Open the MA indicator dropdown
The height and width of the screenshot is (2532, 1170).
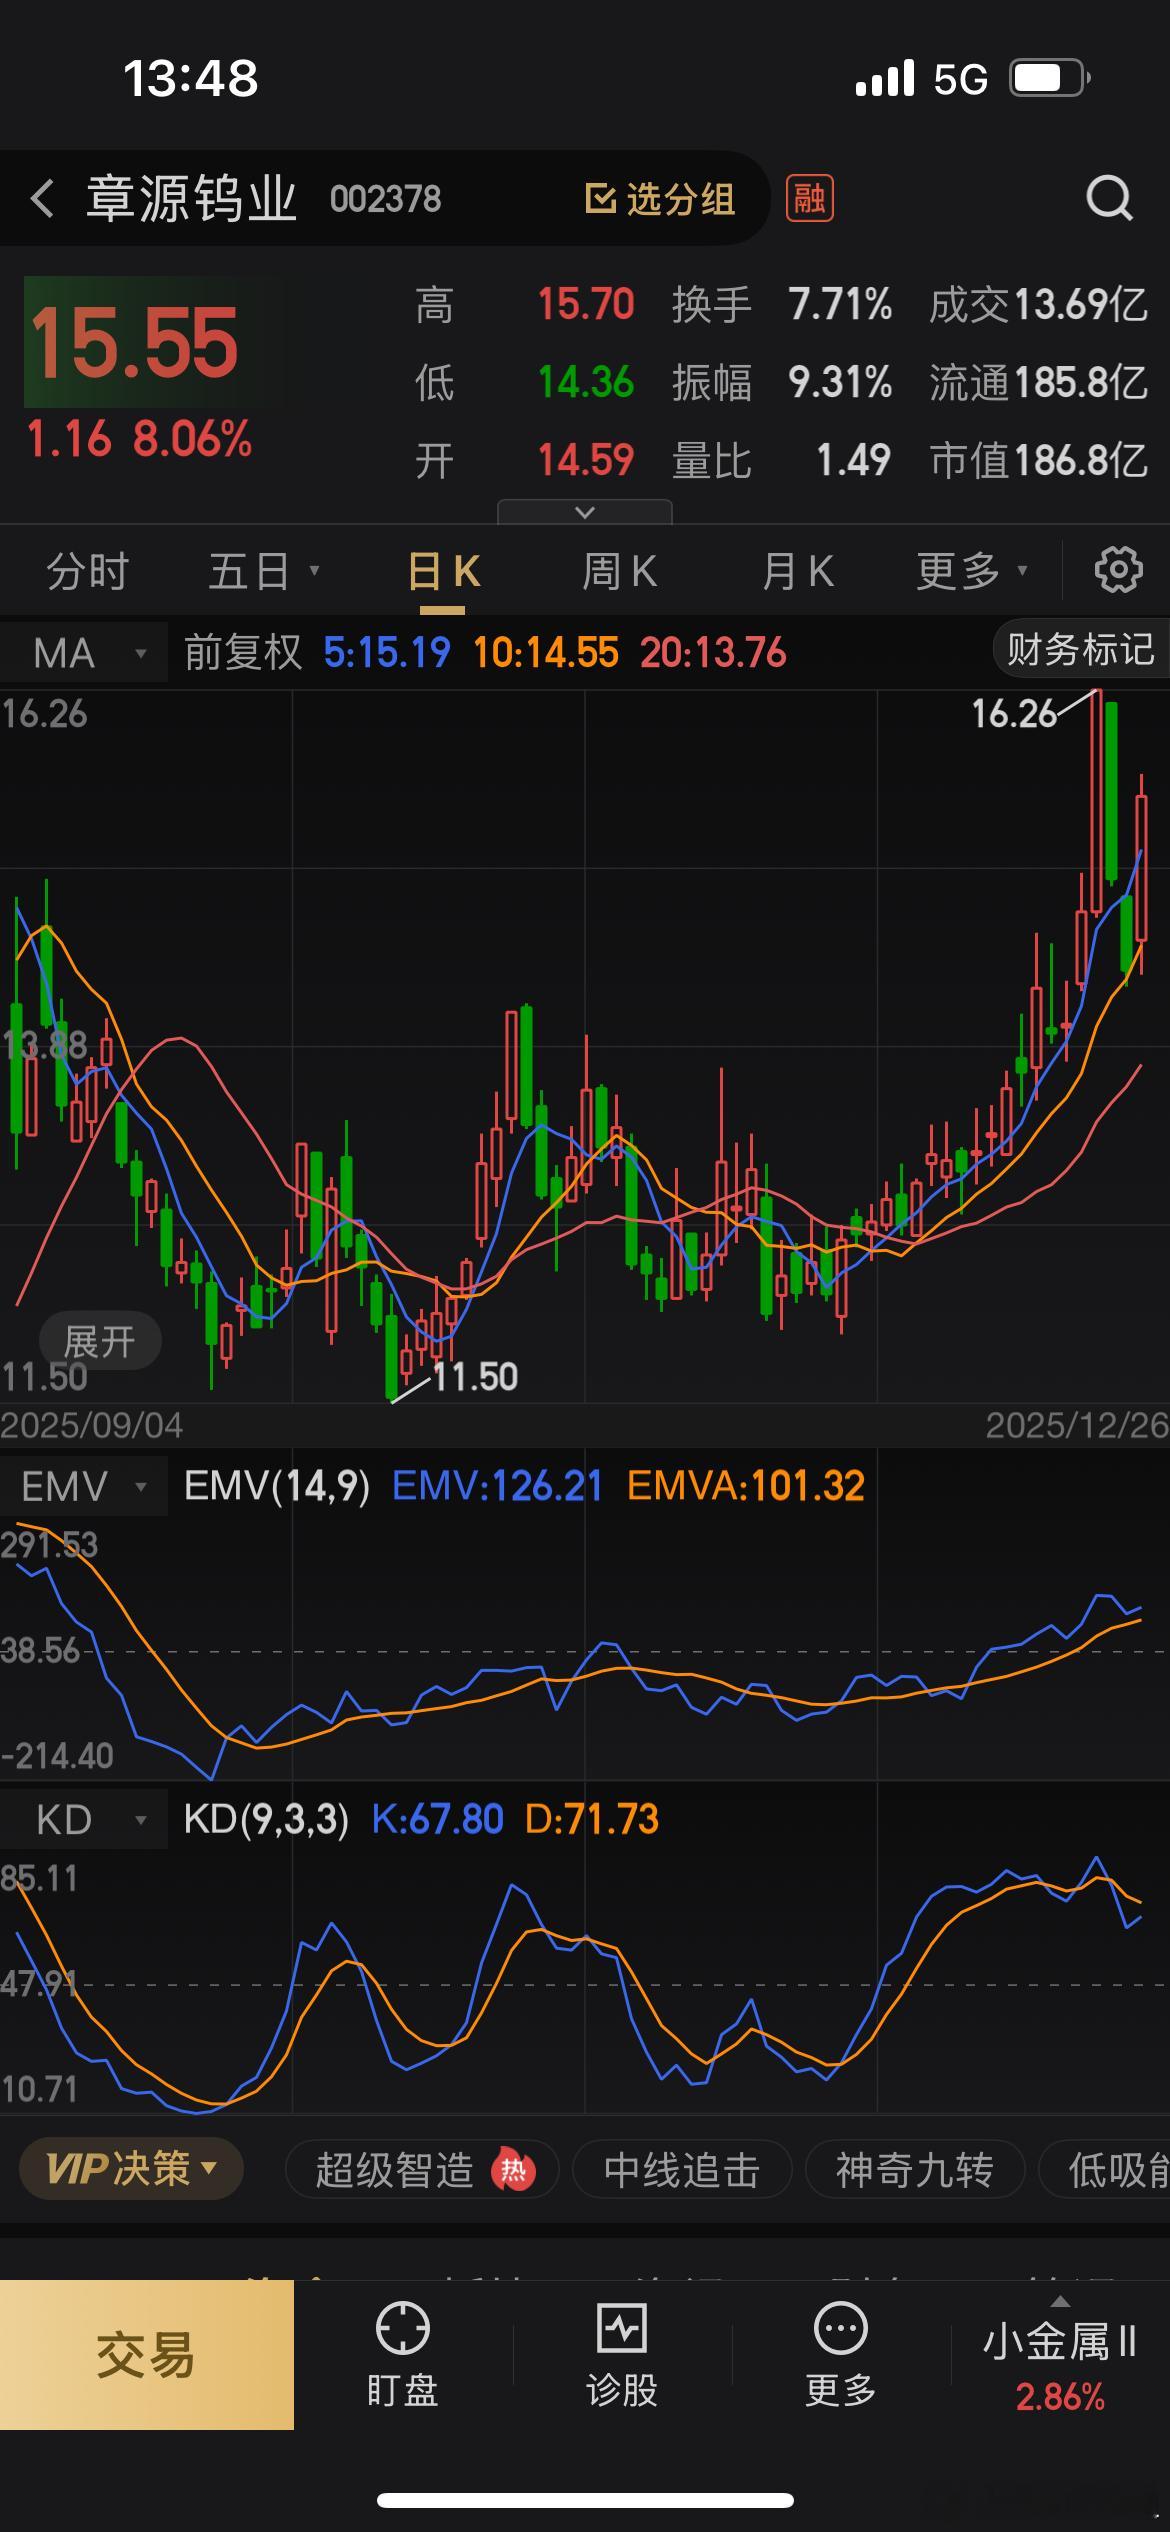(84, 653)
